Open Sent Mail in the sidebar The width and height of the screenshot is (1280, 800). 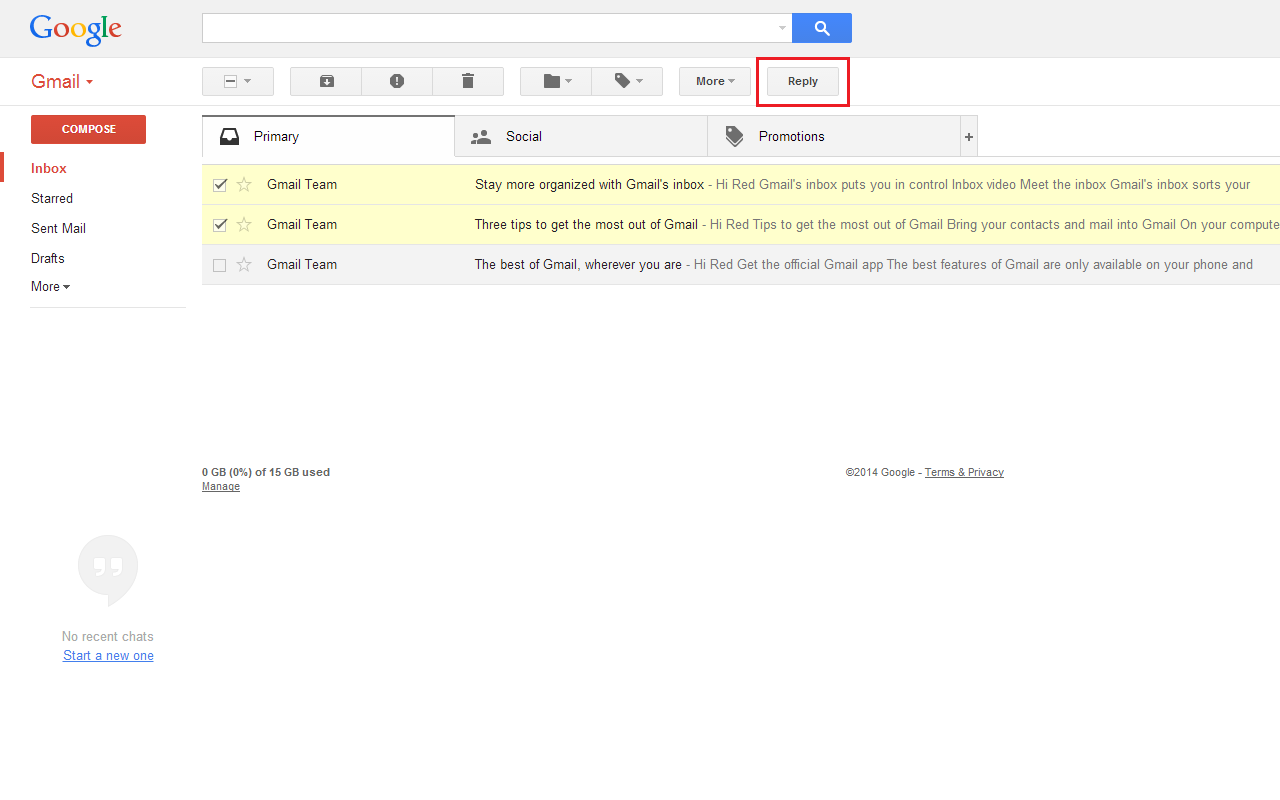pyautogui.click(x=58, y=228)
